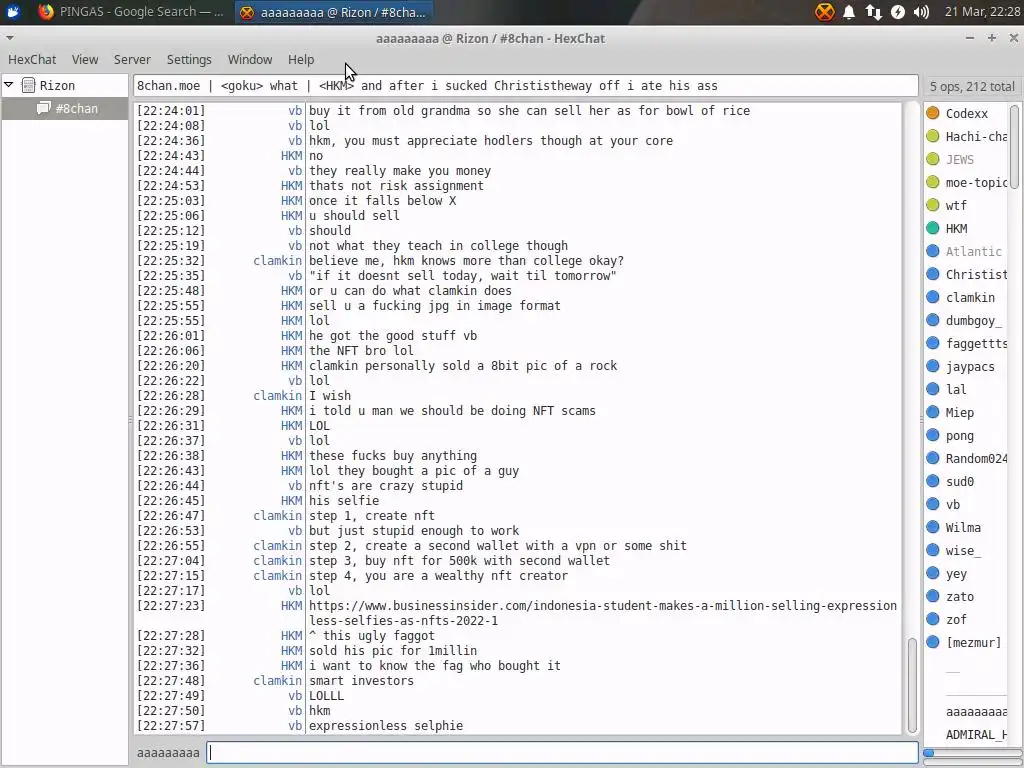Switch to Firefox PINGAS Google Search window

[131, 12]
